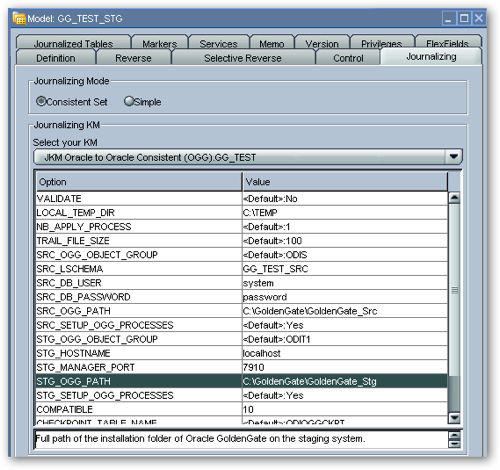Click description box down stepper arrow
The height and width of the screenshot is (470, 500).
point(455,444)
